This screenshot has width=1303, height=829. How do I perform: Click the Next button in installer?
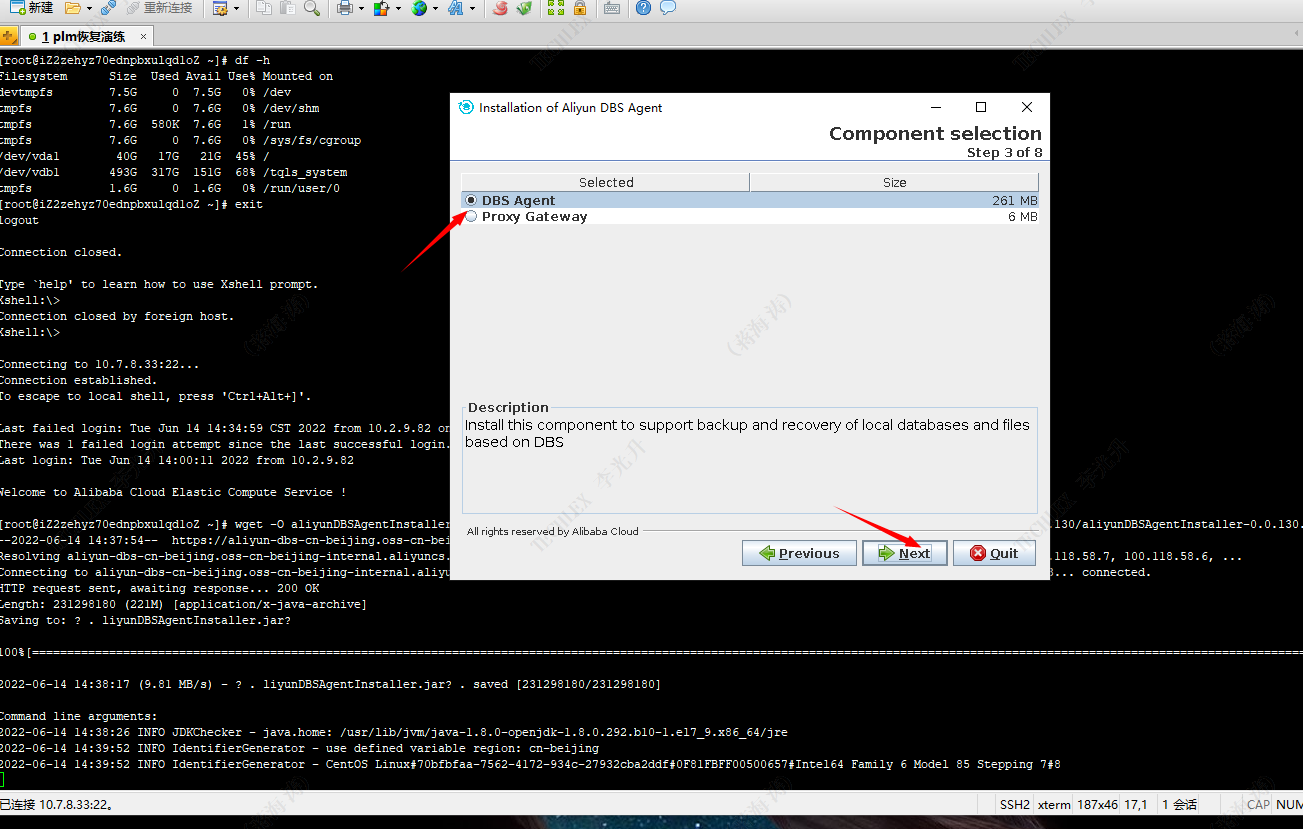[x=904, y=553]
